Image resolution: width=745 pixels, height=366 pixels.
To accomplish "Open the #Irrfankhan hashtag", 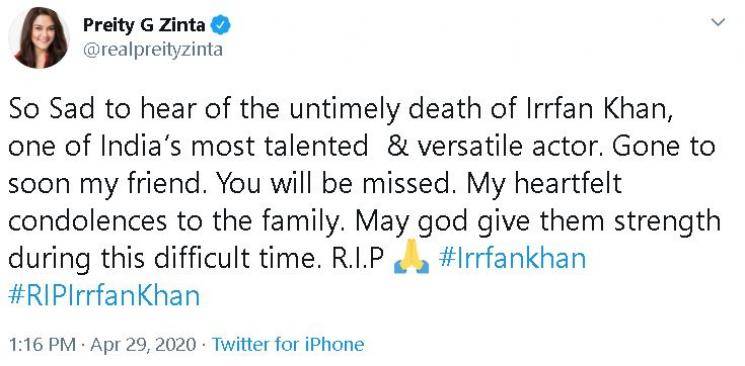I will [512, 258].
